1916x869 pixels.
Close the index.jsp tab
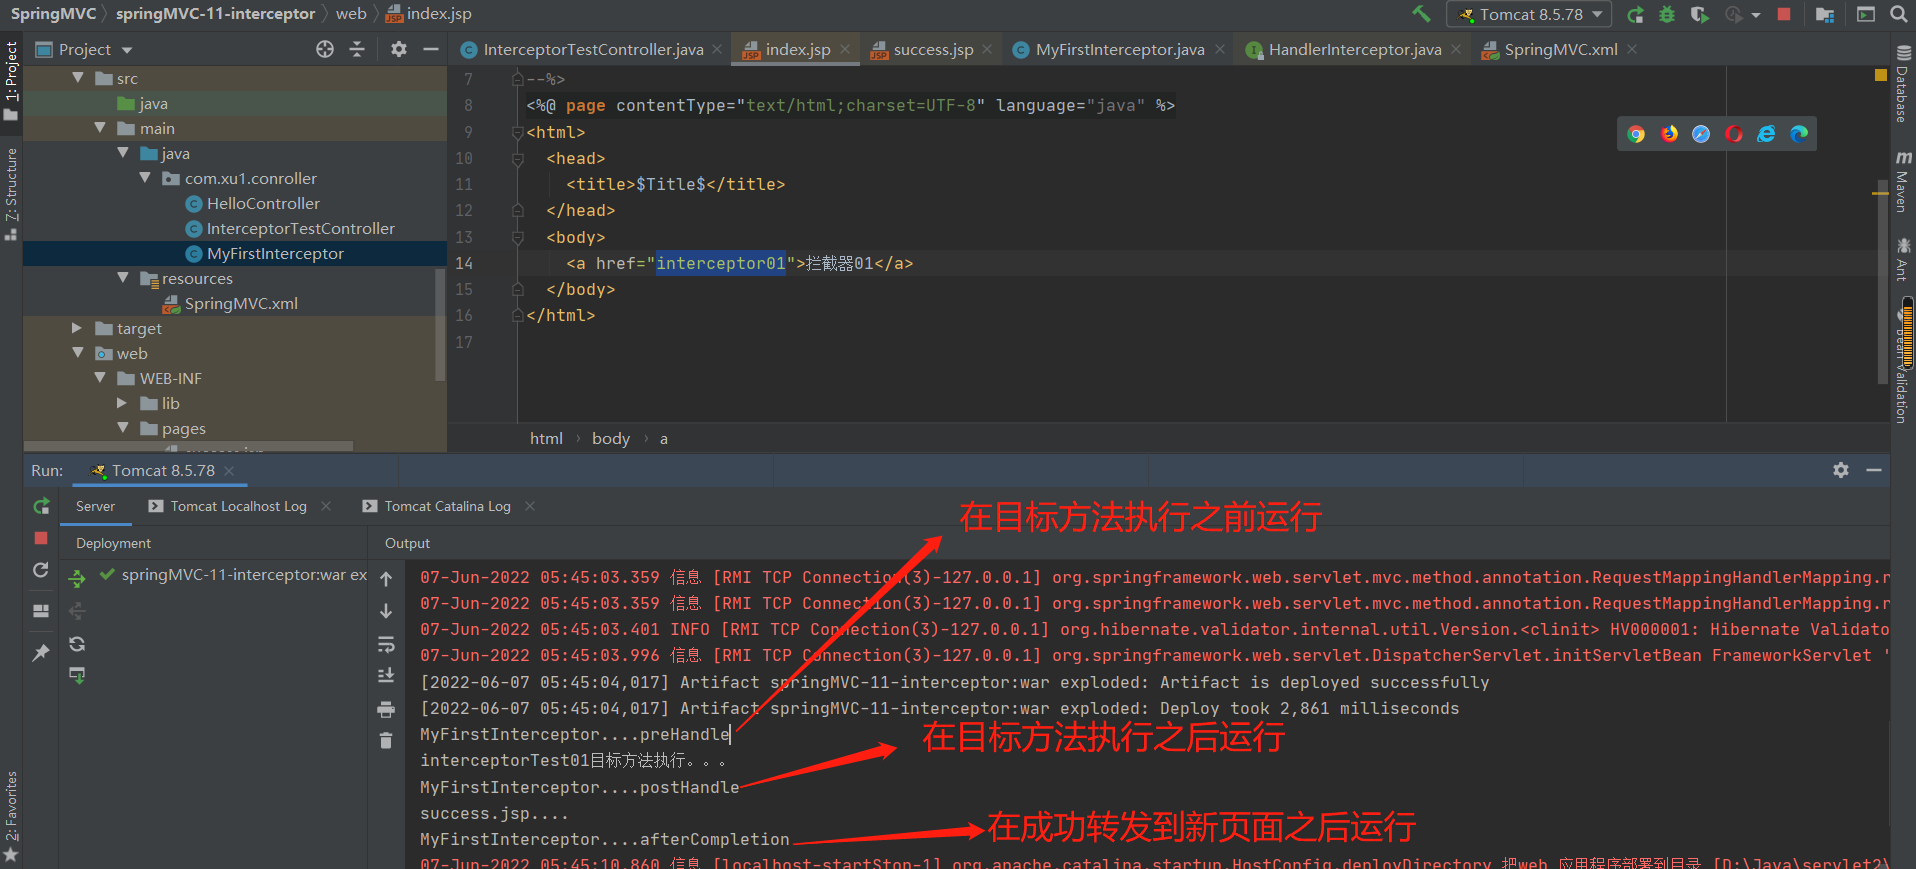[x=845, y=49]
